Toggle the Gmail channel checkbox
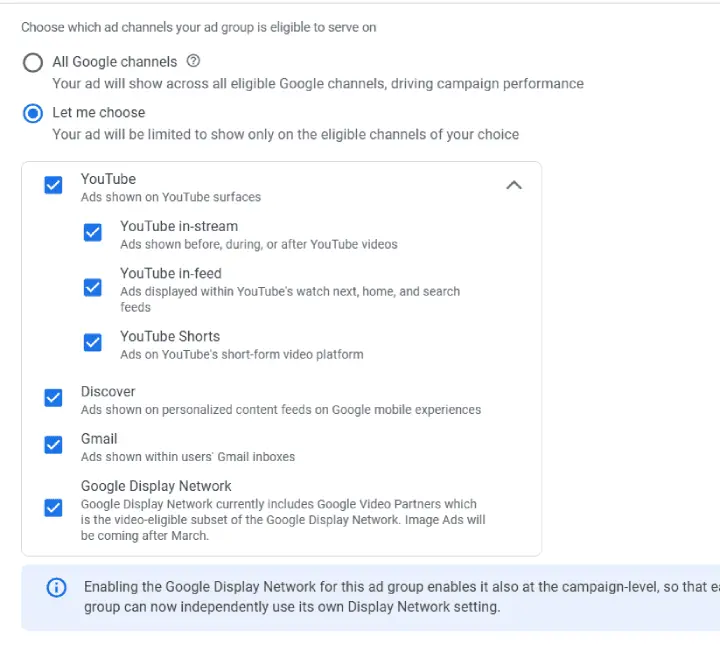This screenshot has height=650, width=720. (x=54, y=445)
